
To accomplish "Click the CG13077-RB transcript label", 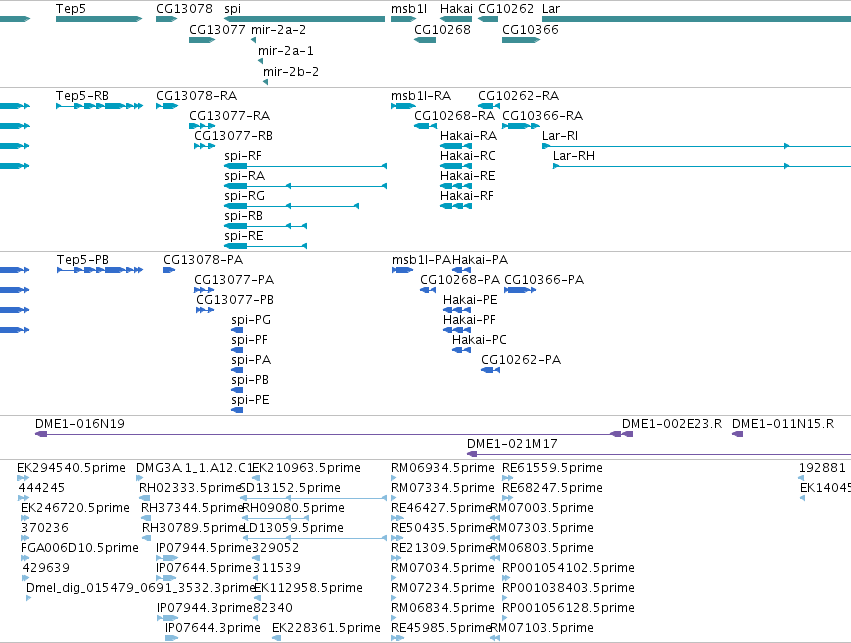I will pyautogui.click(x=233, y=136).
